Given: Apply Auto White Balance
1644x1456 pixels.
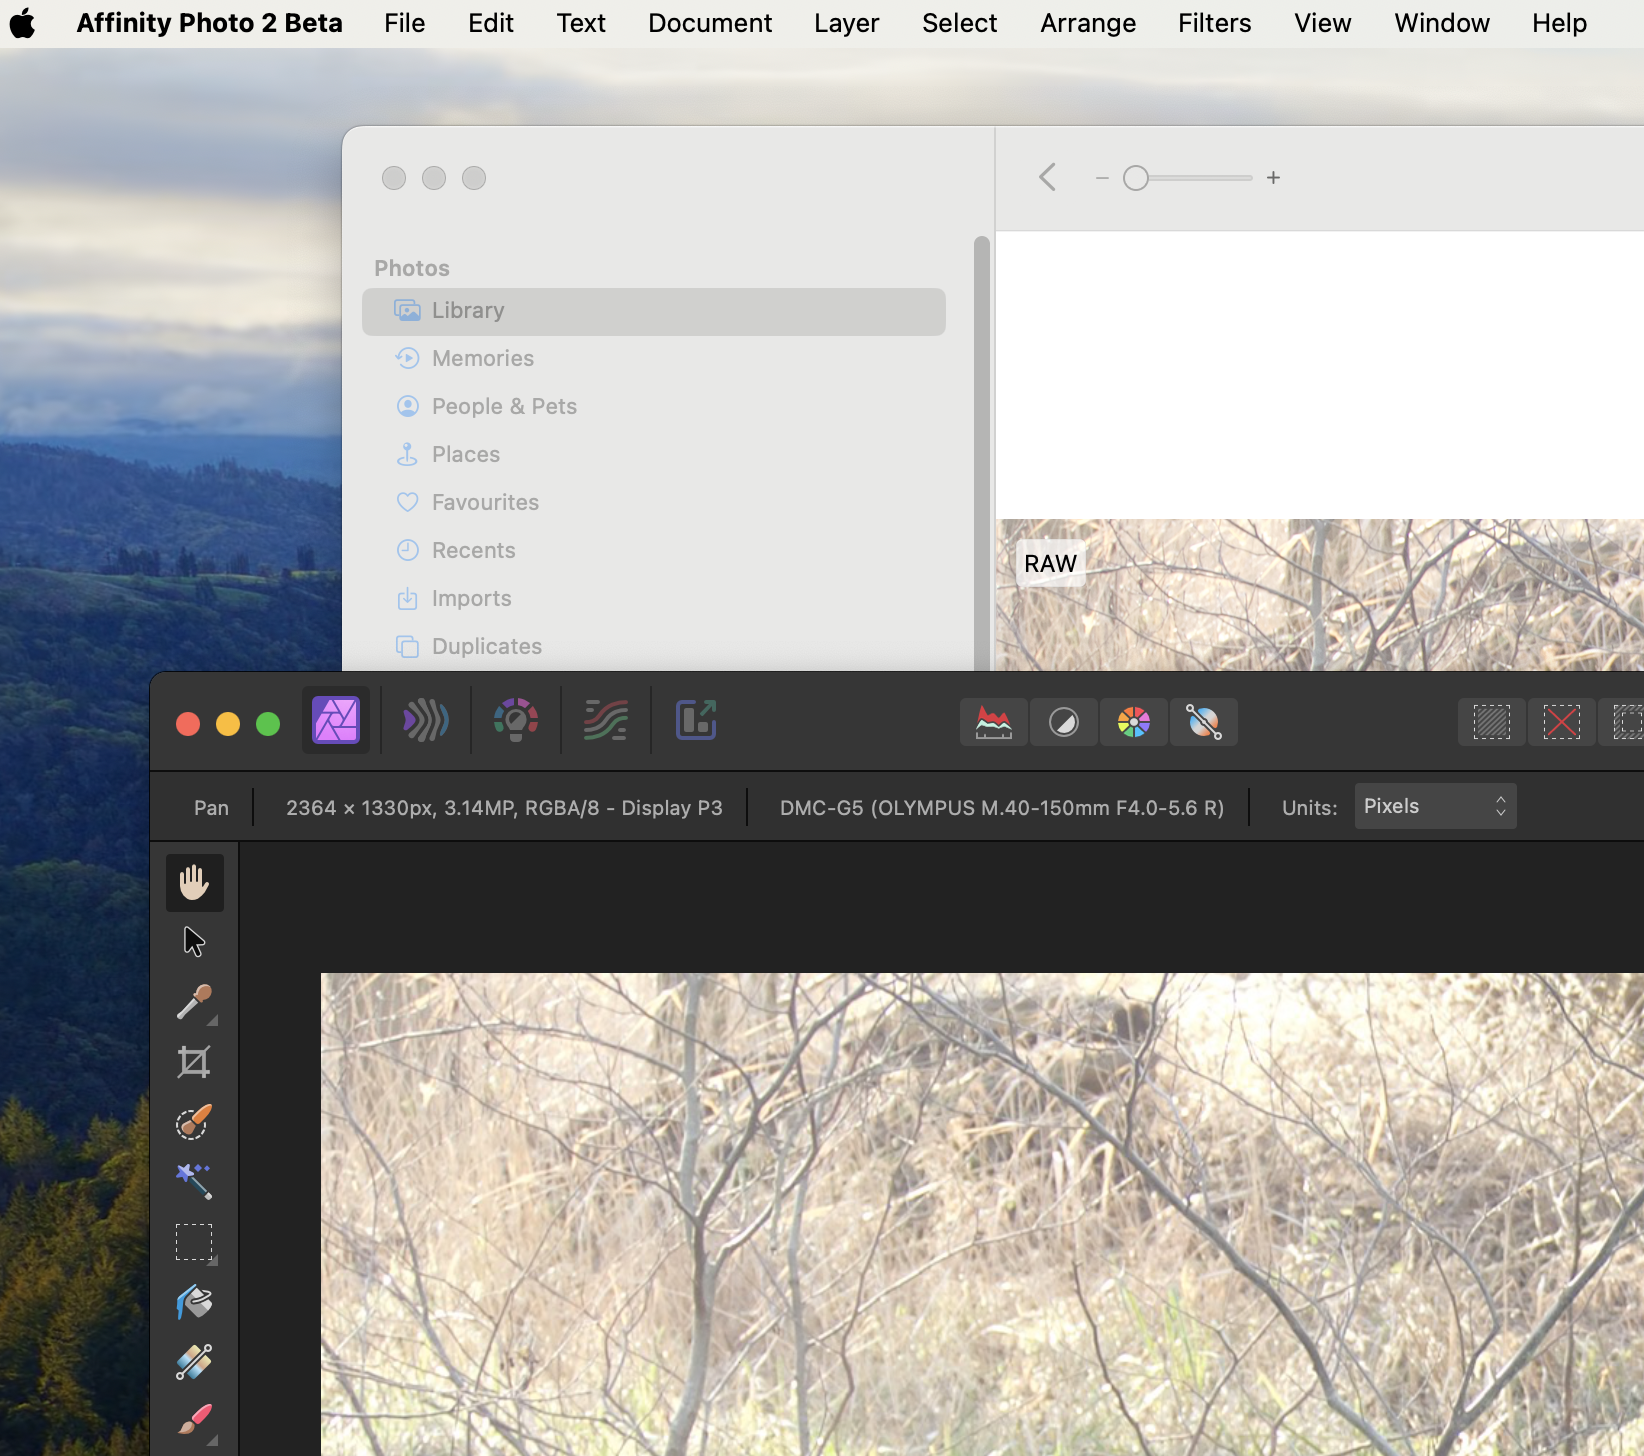Looking at the screenshot, I should tap(1204, 722).
